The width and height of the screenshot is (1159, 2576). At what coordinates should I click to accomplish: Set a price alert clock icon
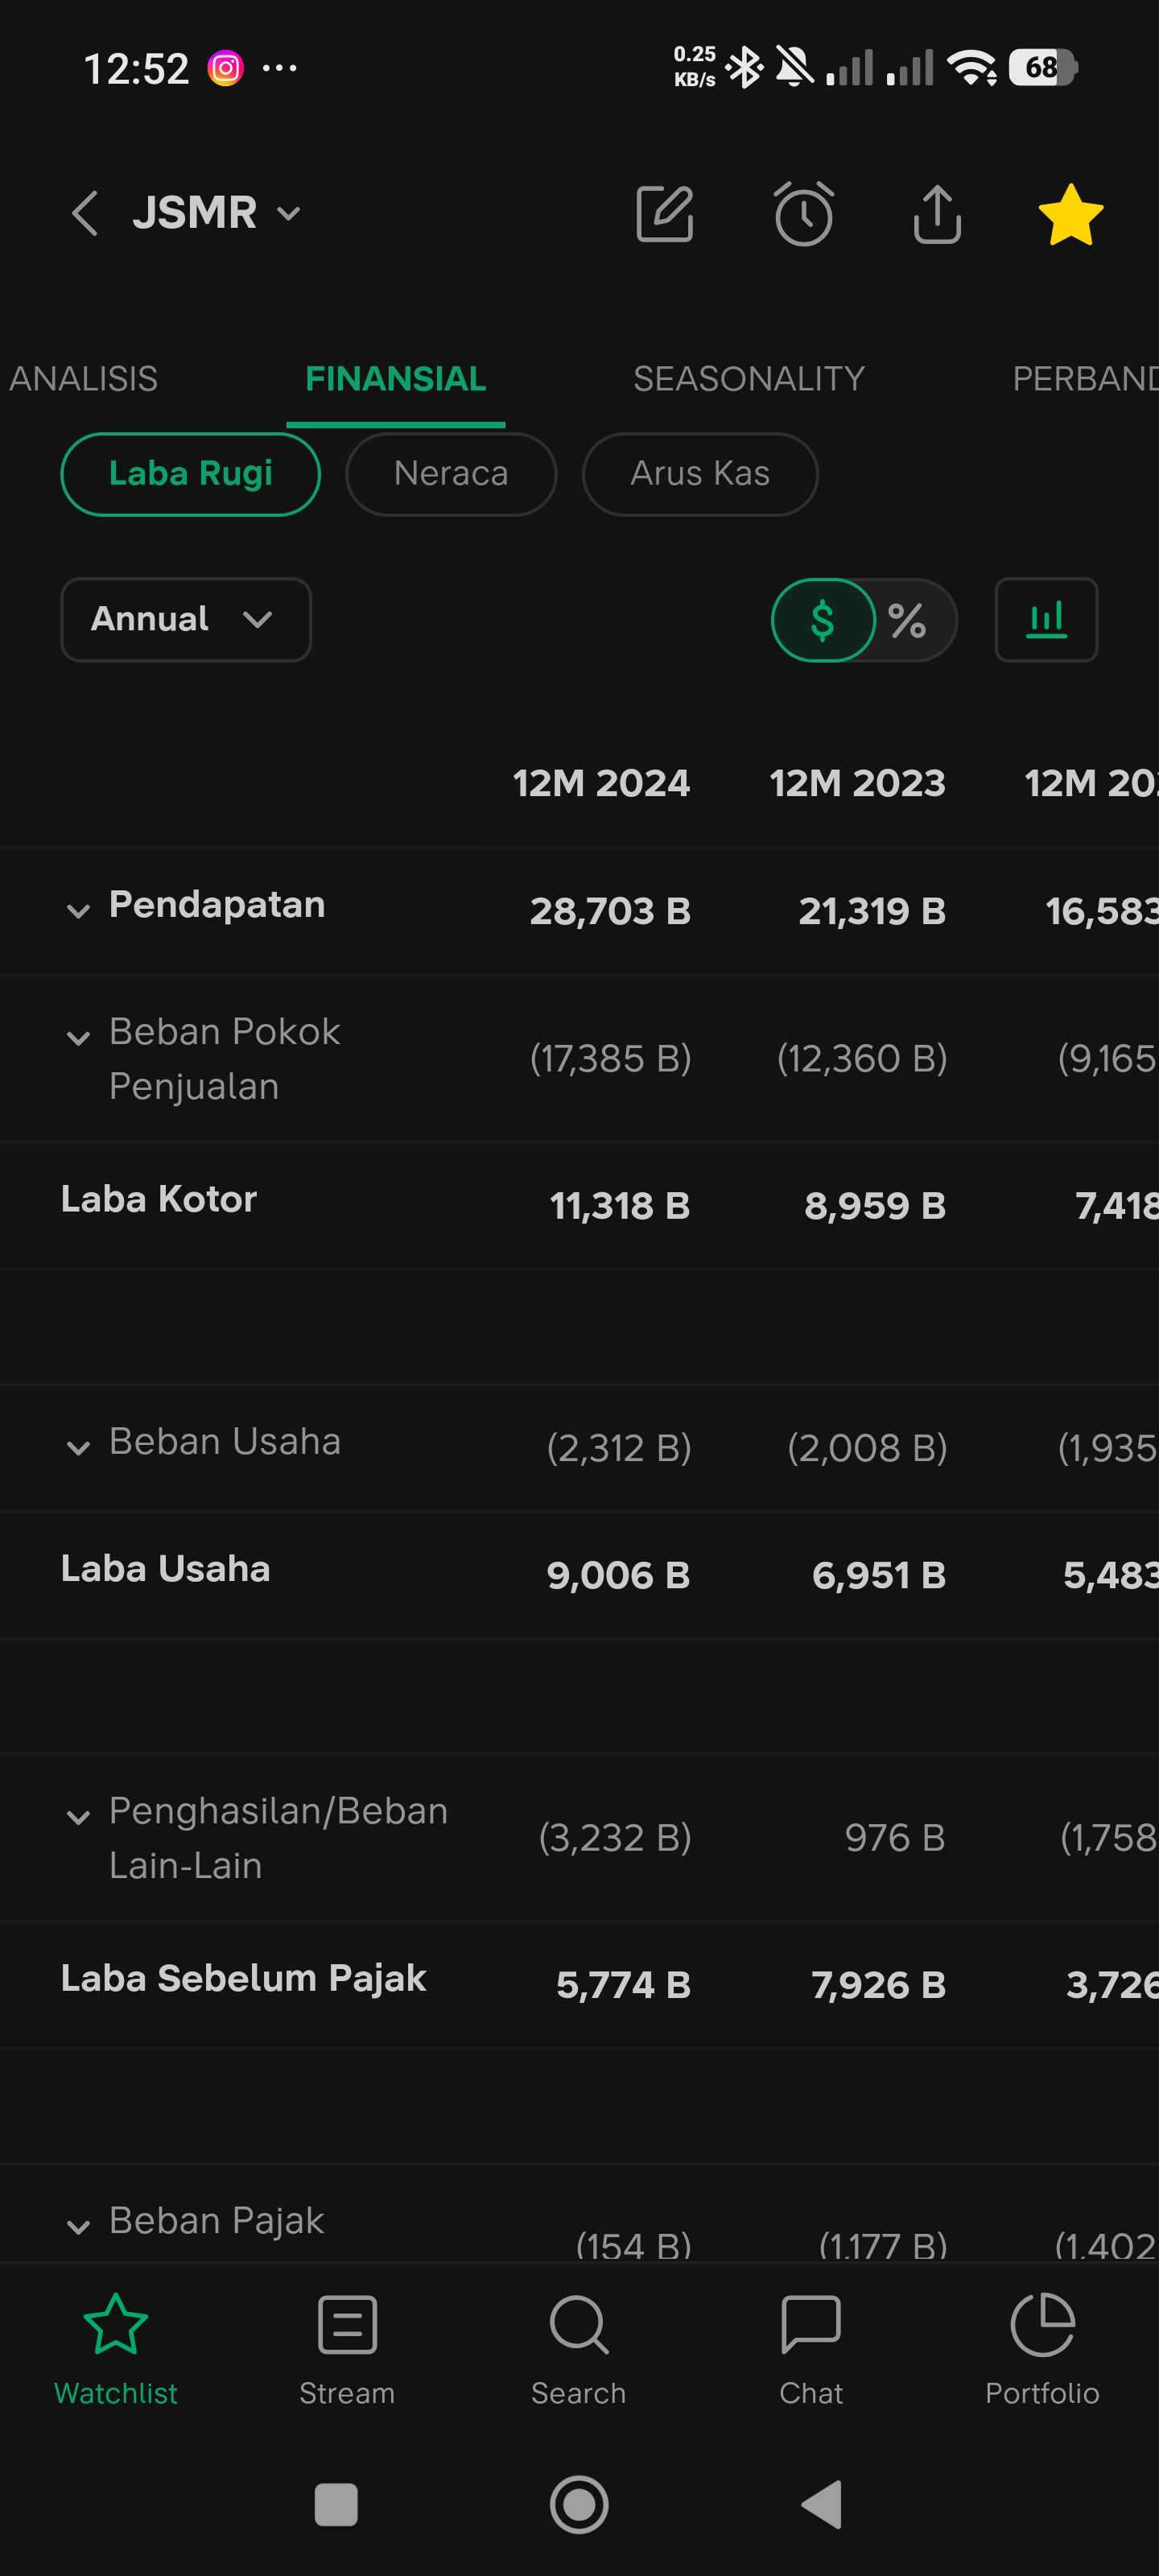[x=803, y=213]
